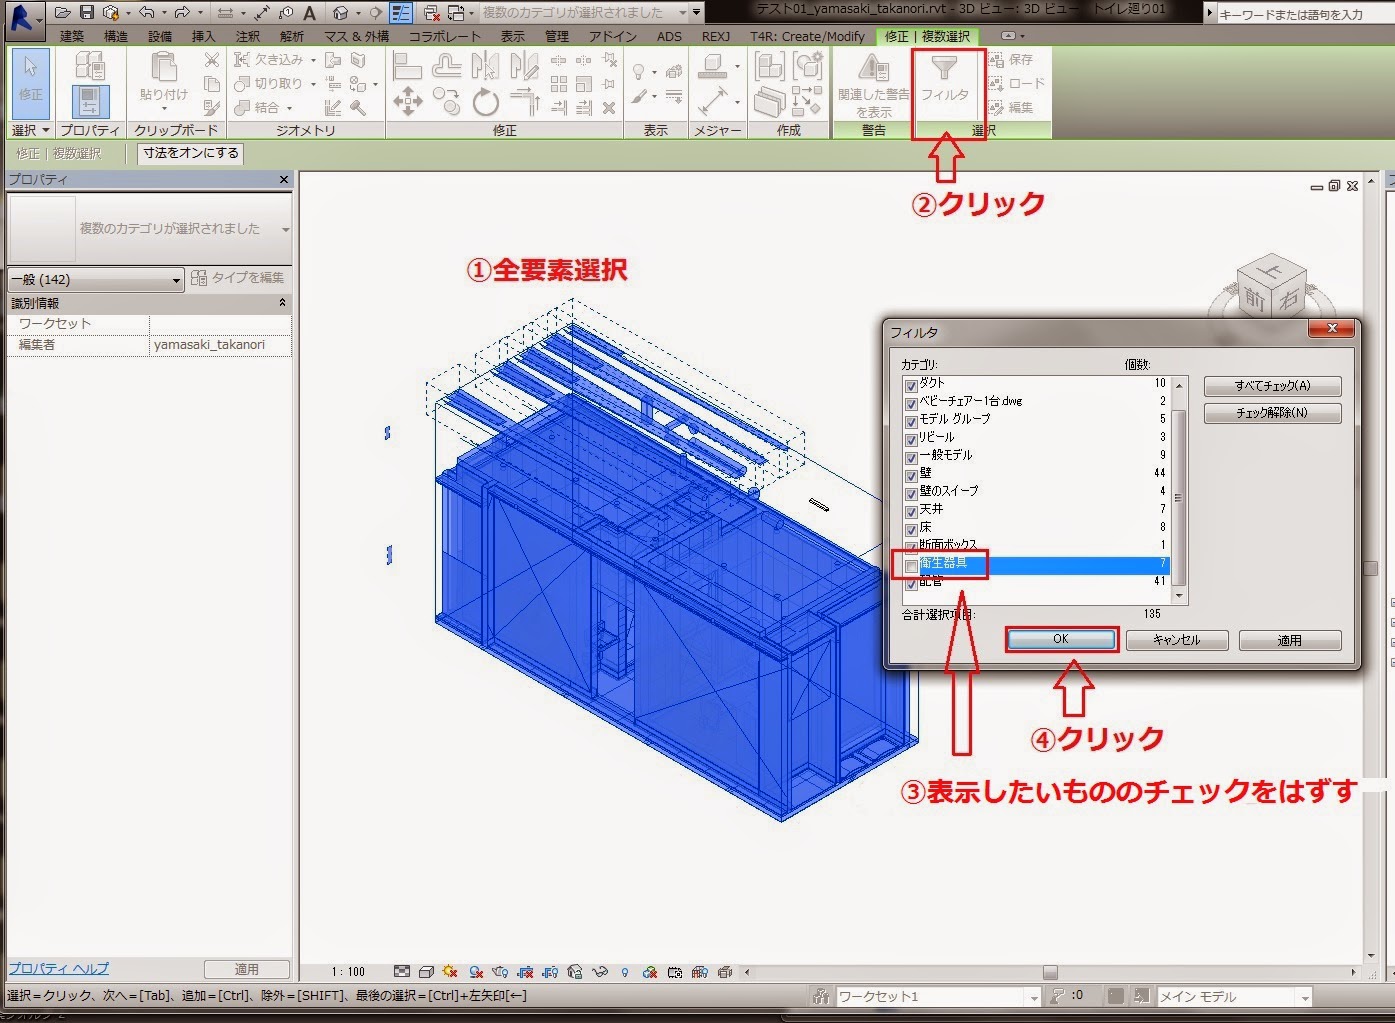
Task: Click the 寸法をオンにする options bar button
Action: (191, 153)
